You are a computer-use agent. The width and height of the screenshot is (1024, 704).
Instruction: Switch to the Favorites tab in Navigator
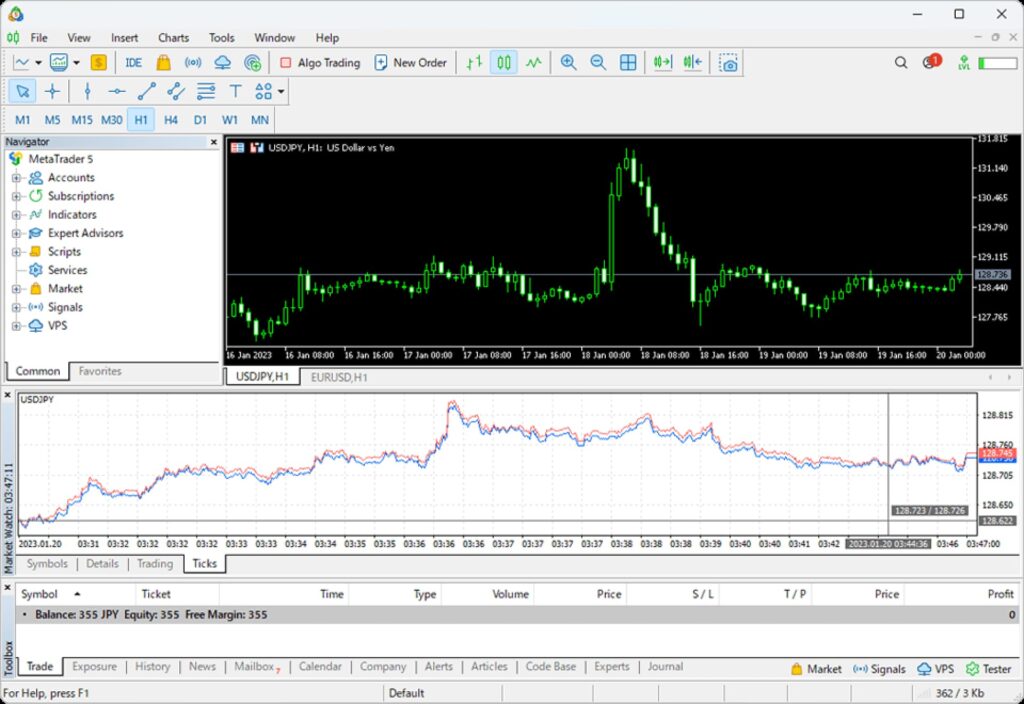100,371
